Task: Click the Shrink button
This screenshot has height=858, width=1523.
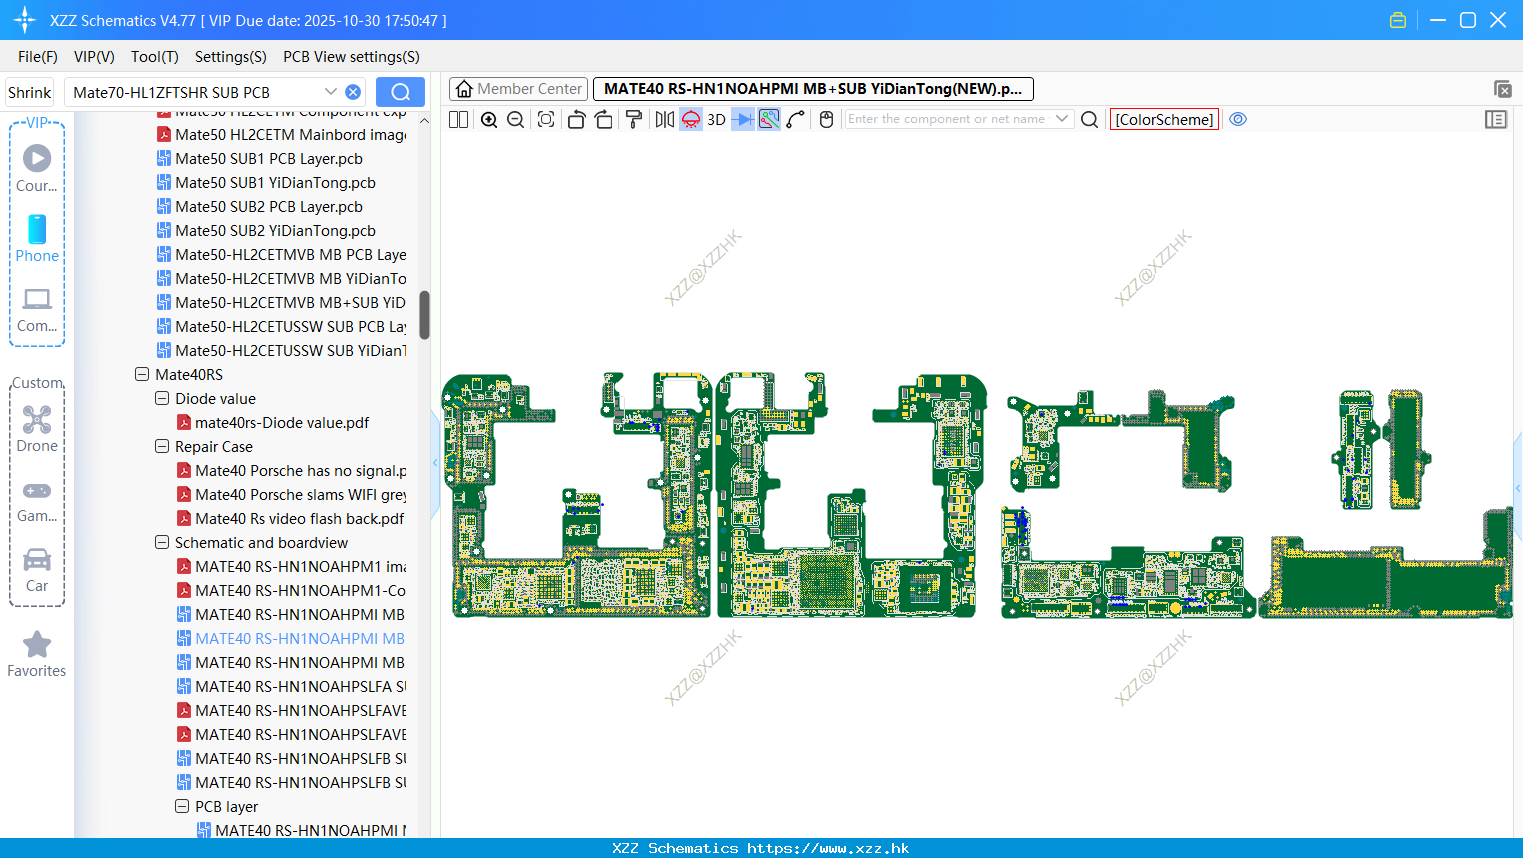Action: point(30,92)
